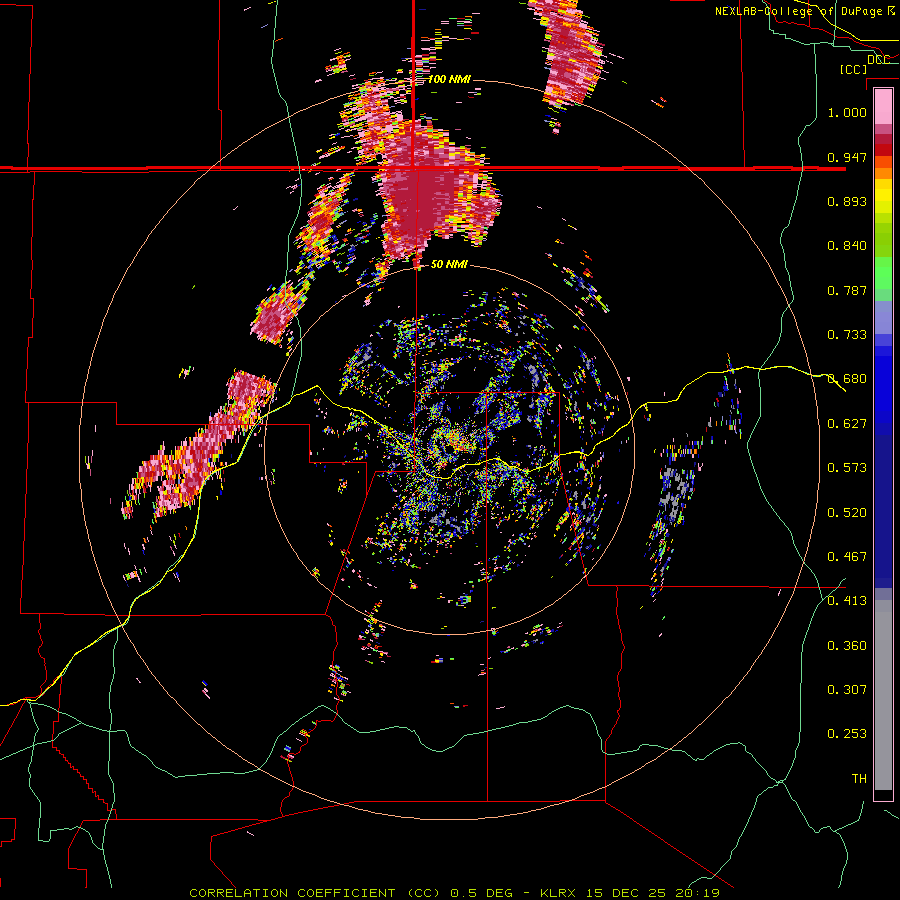Select the 0.360 scale value
Viewport: 900px width, 900px height.
tap(847, 646)
